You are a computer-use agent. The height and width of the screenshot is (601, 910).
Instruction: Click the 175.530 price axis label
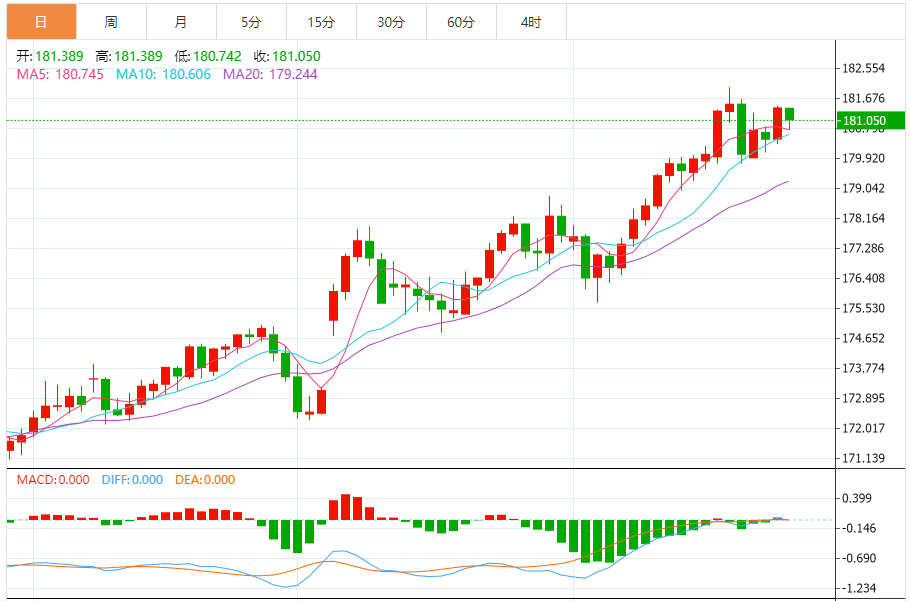[x=864, y=308]
